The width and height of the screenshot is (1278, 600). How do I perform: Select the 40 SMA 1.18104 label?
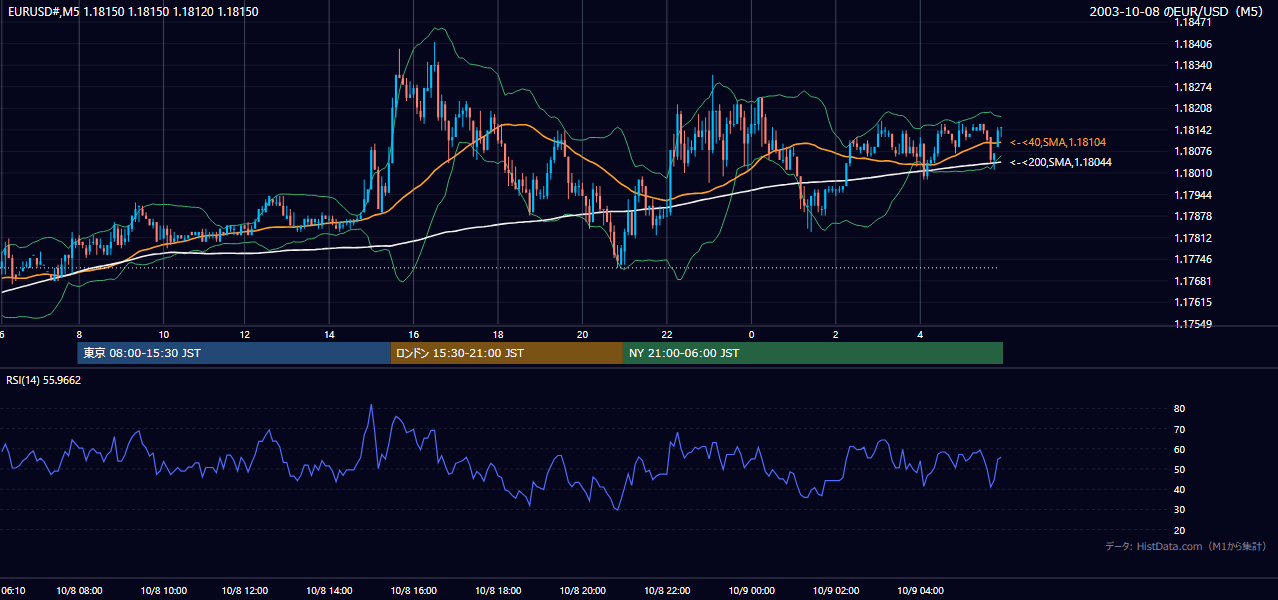click(1057, 143)
